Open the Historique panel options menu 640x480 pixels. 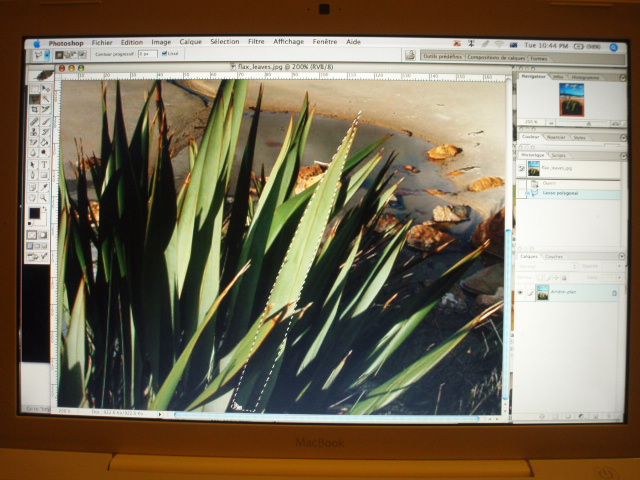coord(623,156)
